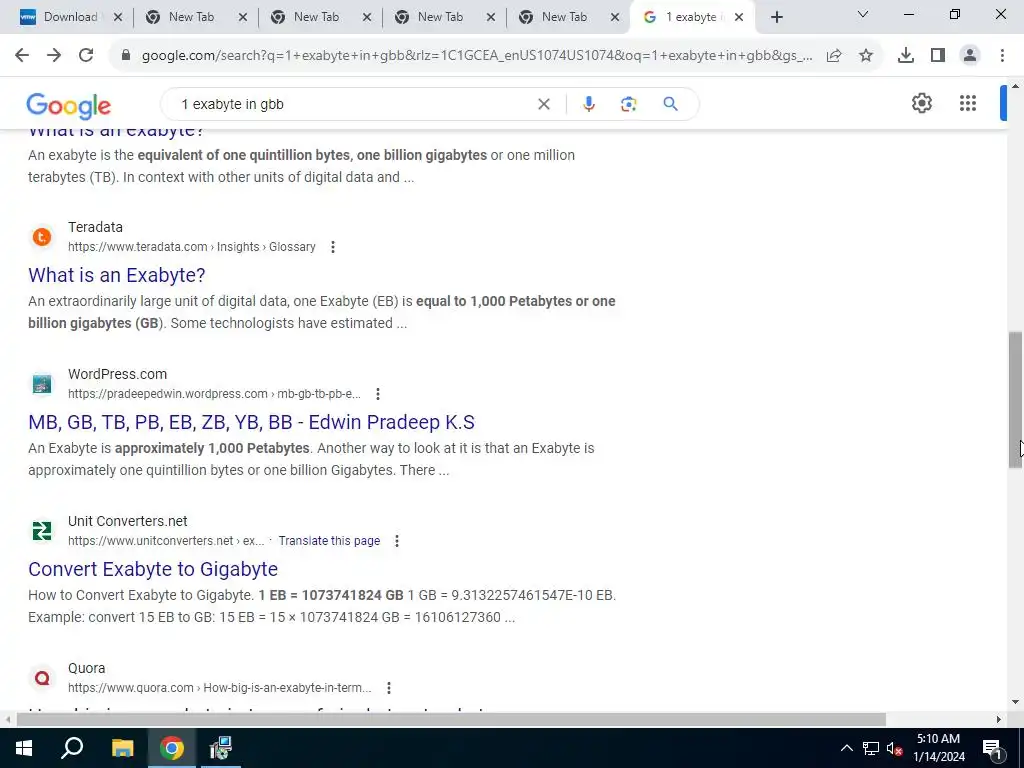
Task: Start voice search microphone
Action: pyautogui.click(x=588, y=104)
